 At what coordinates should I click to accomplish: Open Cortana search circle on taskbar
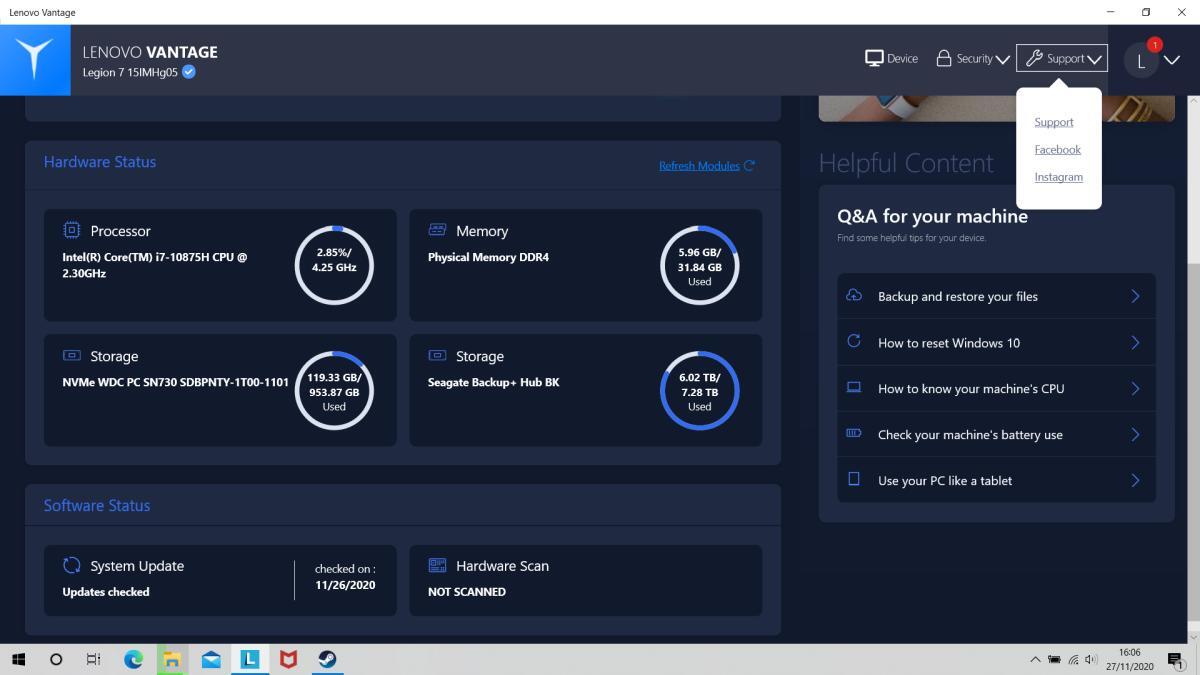pos(56,659)
